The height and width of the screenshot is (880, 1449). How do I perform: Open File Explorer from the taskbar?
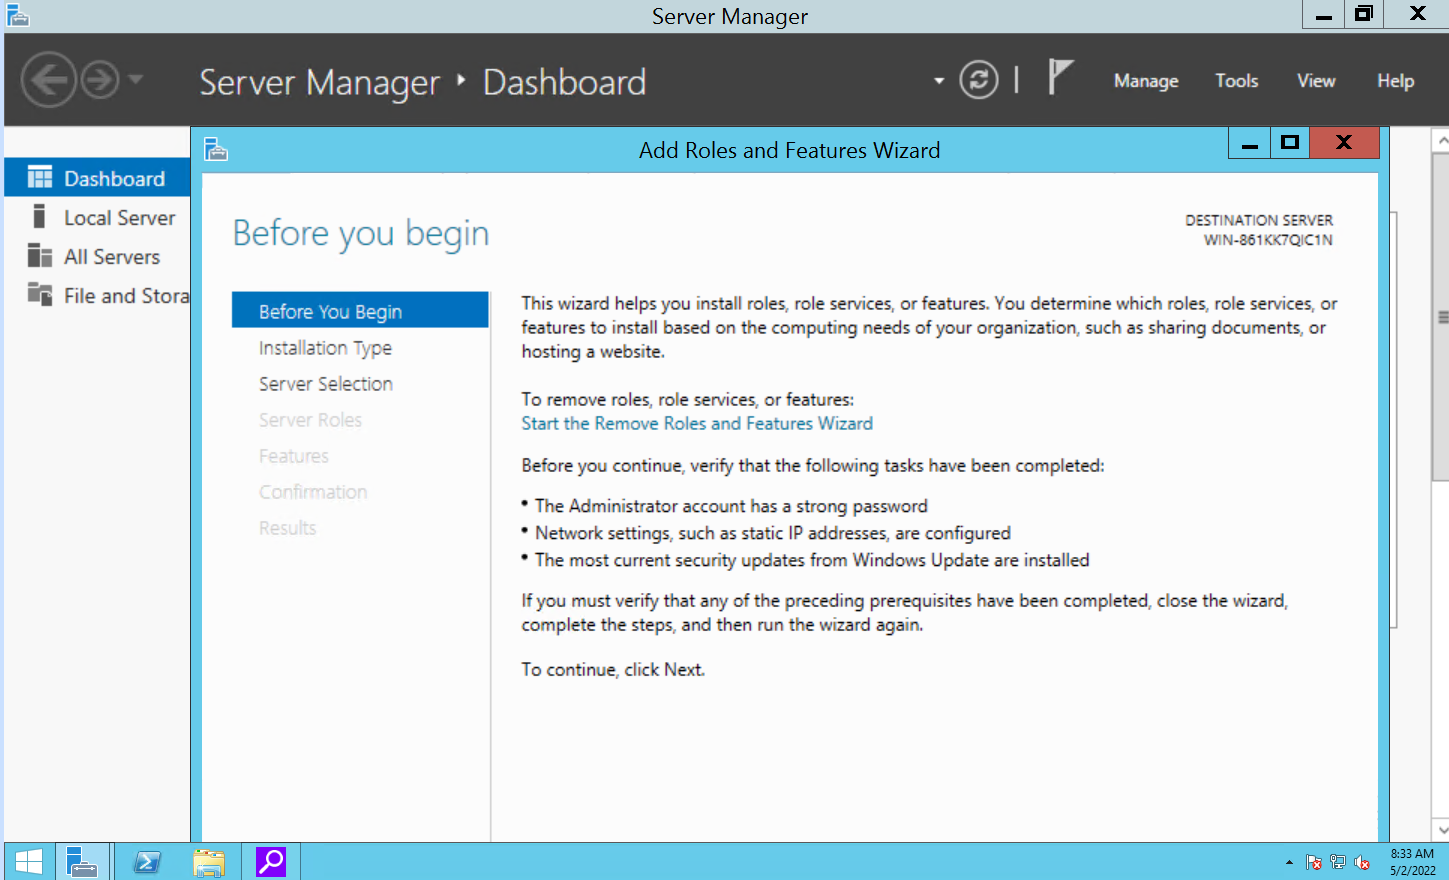209,862
